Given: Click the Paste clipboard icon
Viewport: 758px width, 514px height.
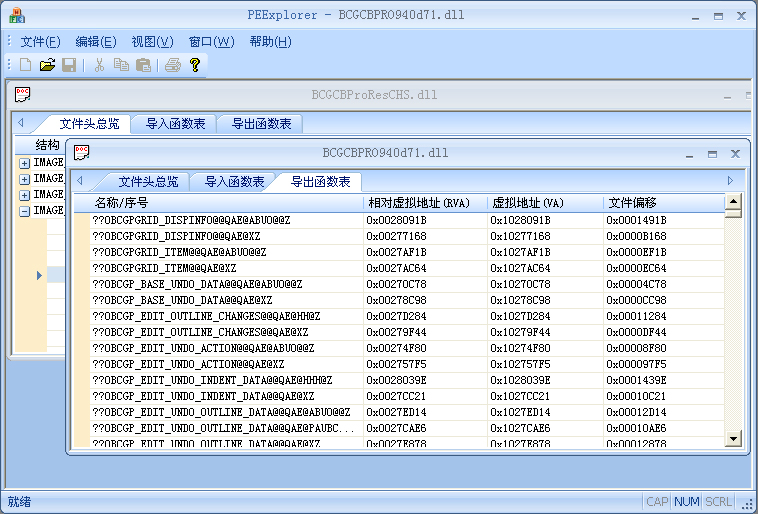Looking at the screenshot, I should pyautogui.click(x=143, y=65).
